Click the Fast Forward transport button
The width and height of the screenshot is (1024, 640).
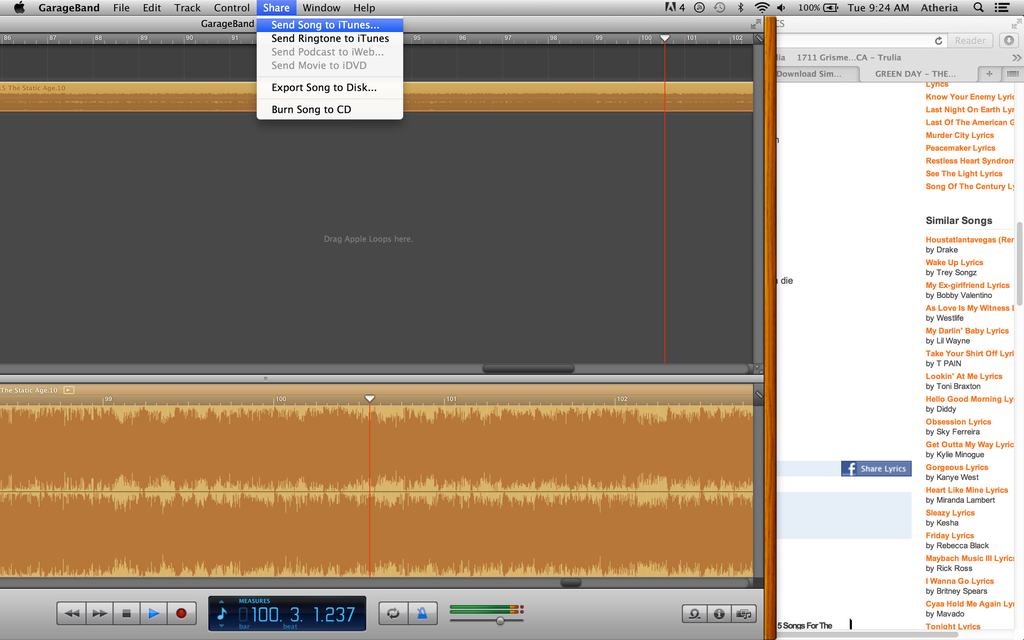[99, 613]
